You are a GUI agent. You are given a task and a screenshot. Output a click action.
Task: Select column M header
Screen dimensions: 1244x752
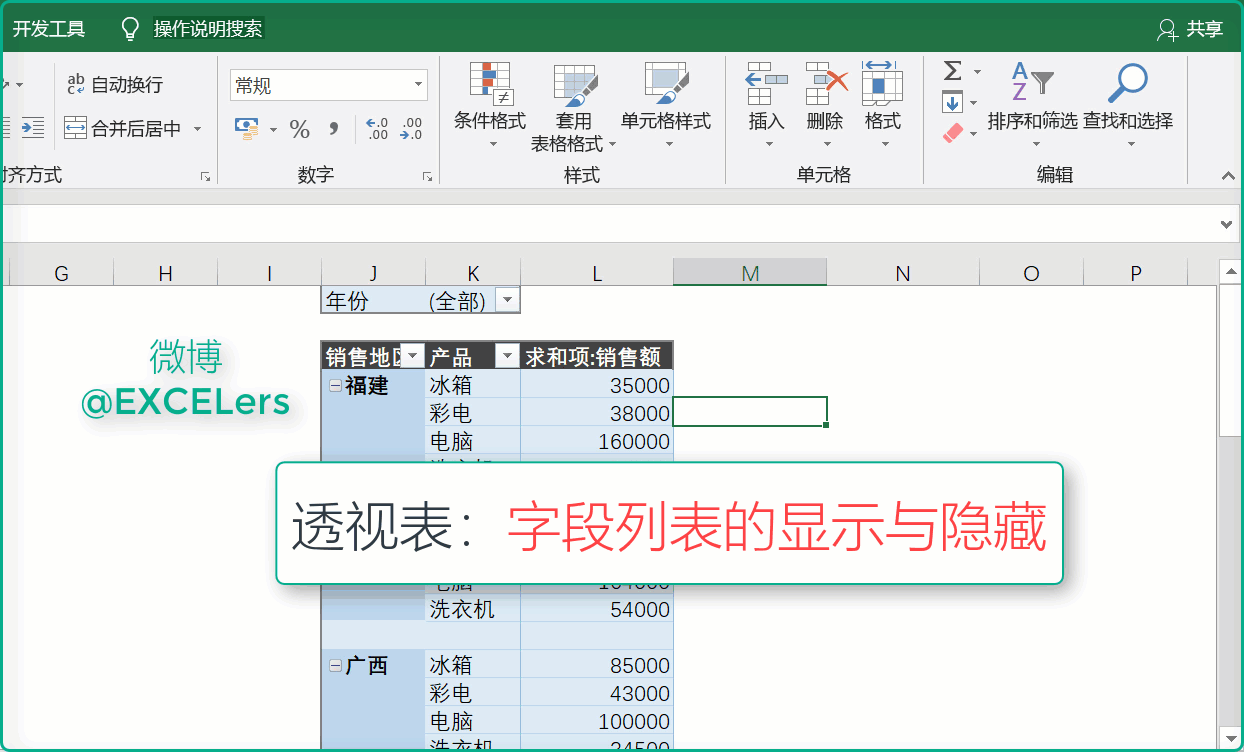pyautogui.click(x=750, y=273)
